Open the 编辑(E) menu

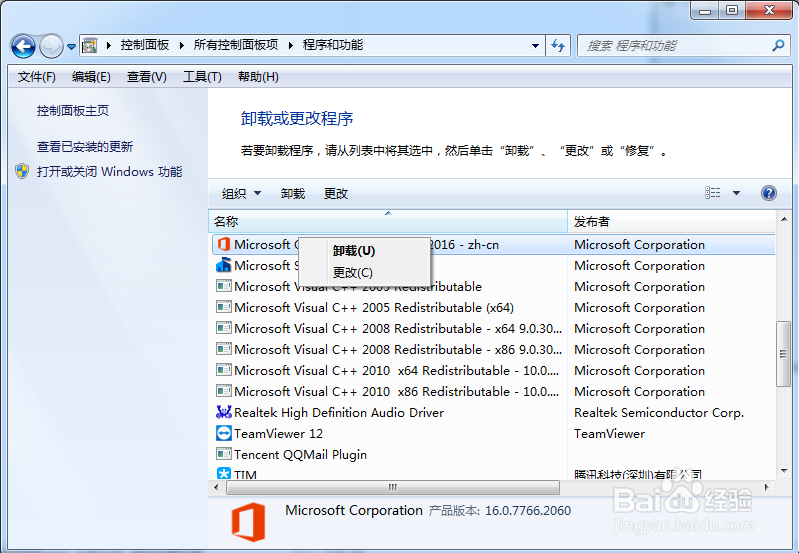click(x=91, y=77)
